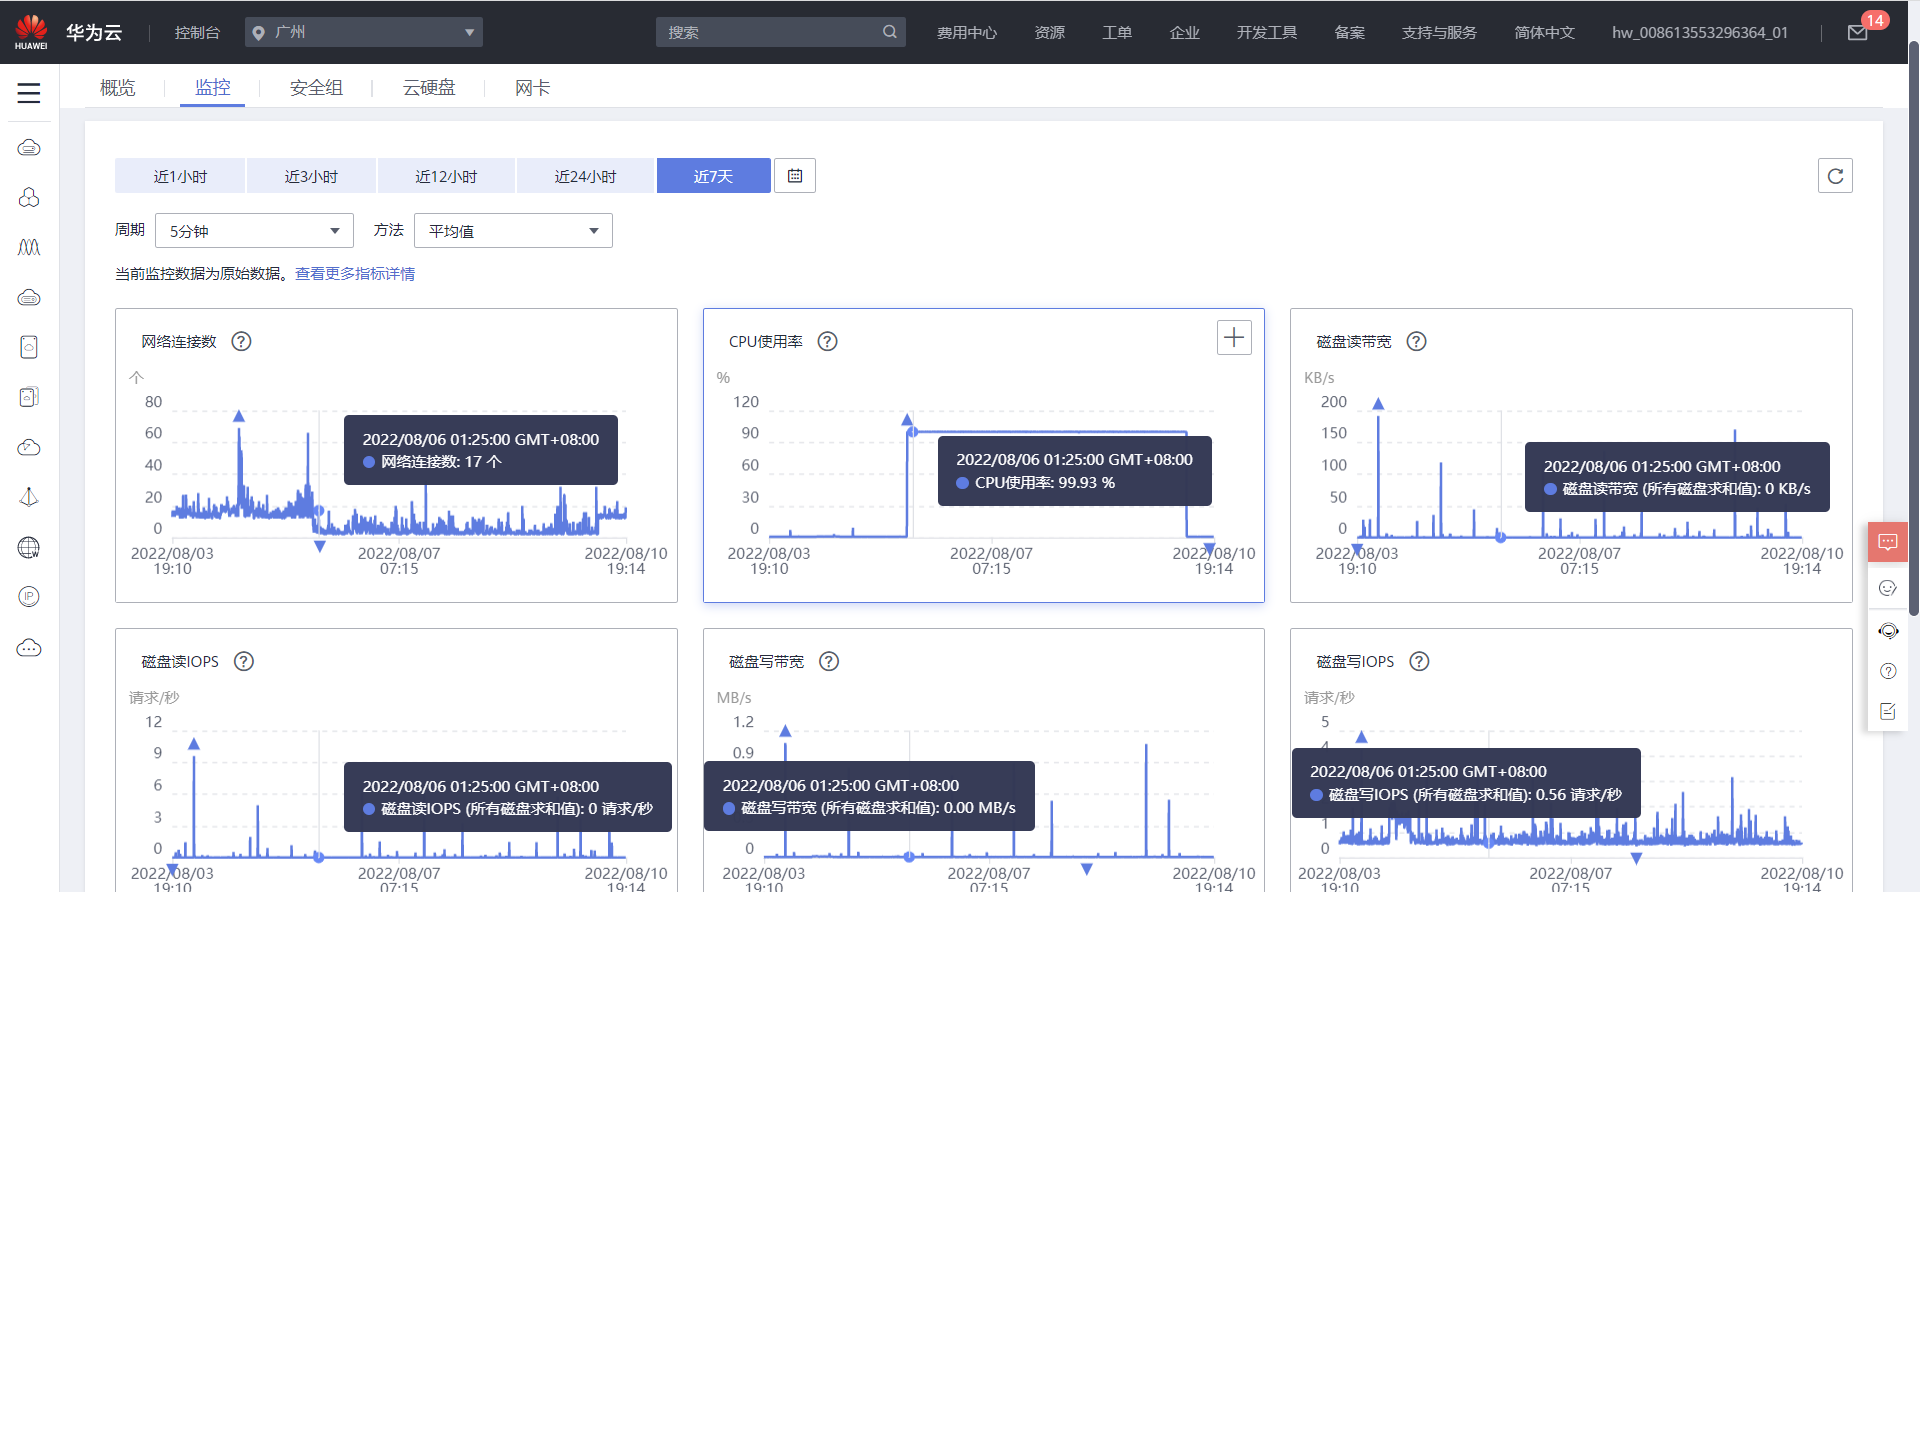The height and width of the screenshot is (1448, 1920).
Task: Expand the 广州 region selector
Action: [364, 32]
